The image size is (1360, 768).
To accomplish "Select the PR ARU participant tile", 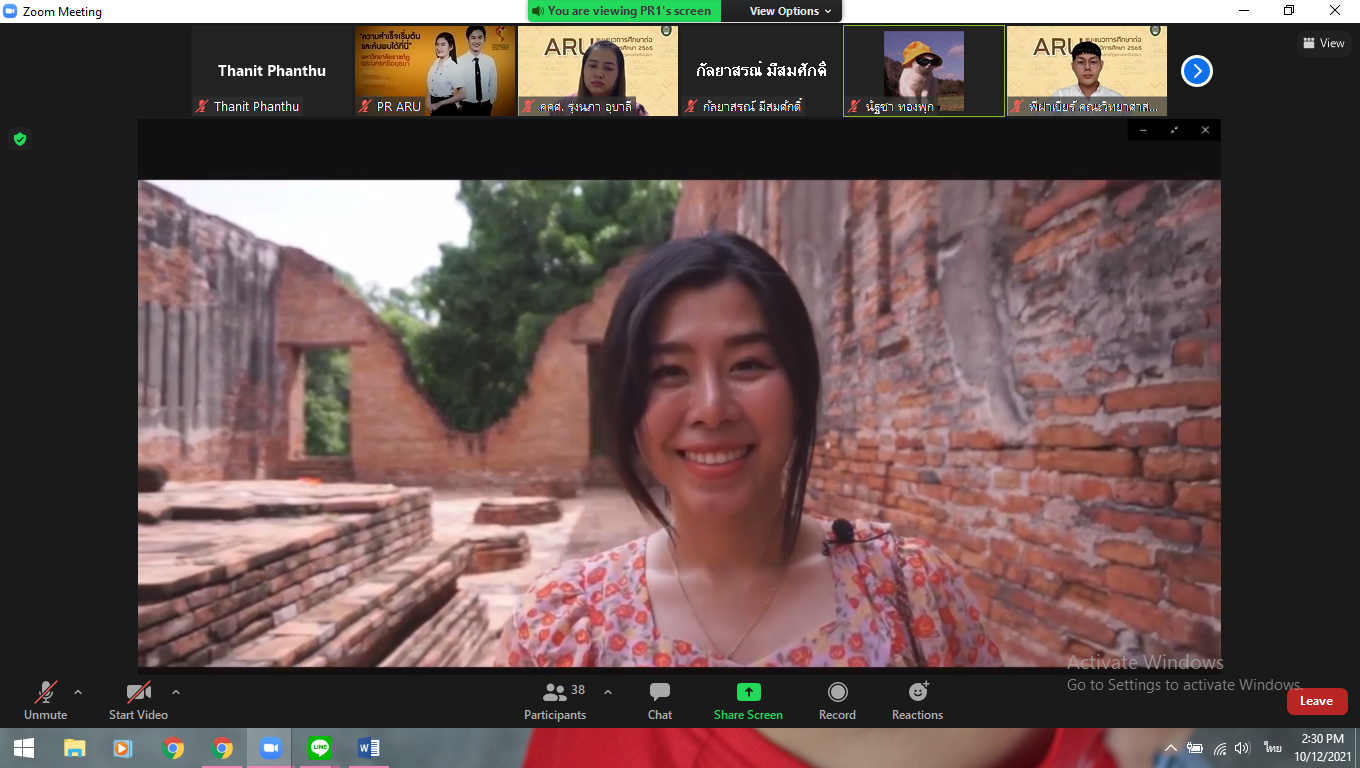I will [435, 71].
